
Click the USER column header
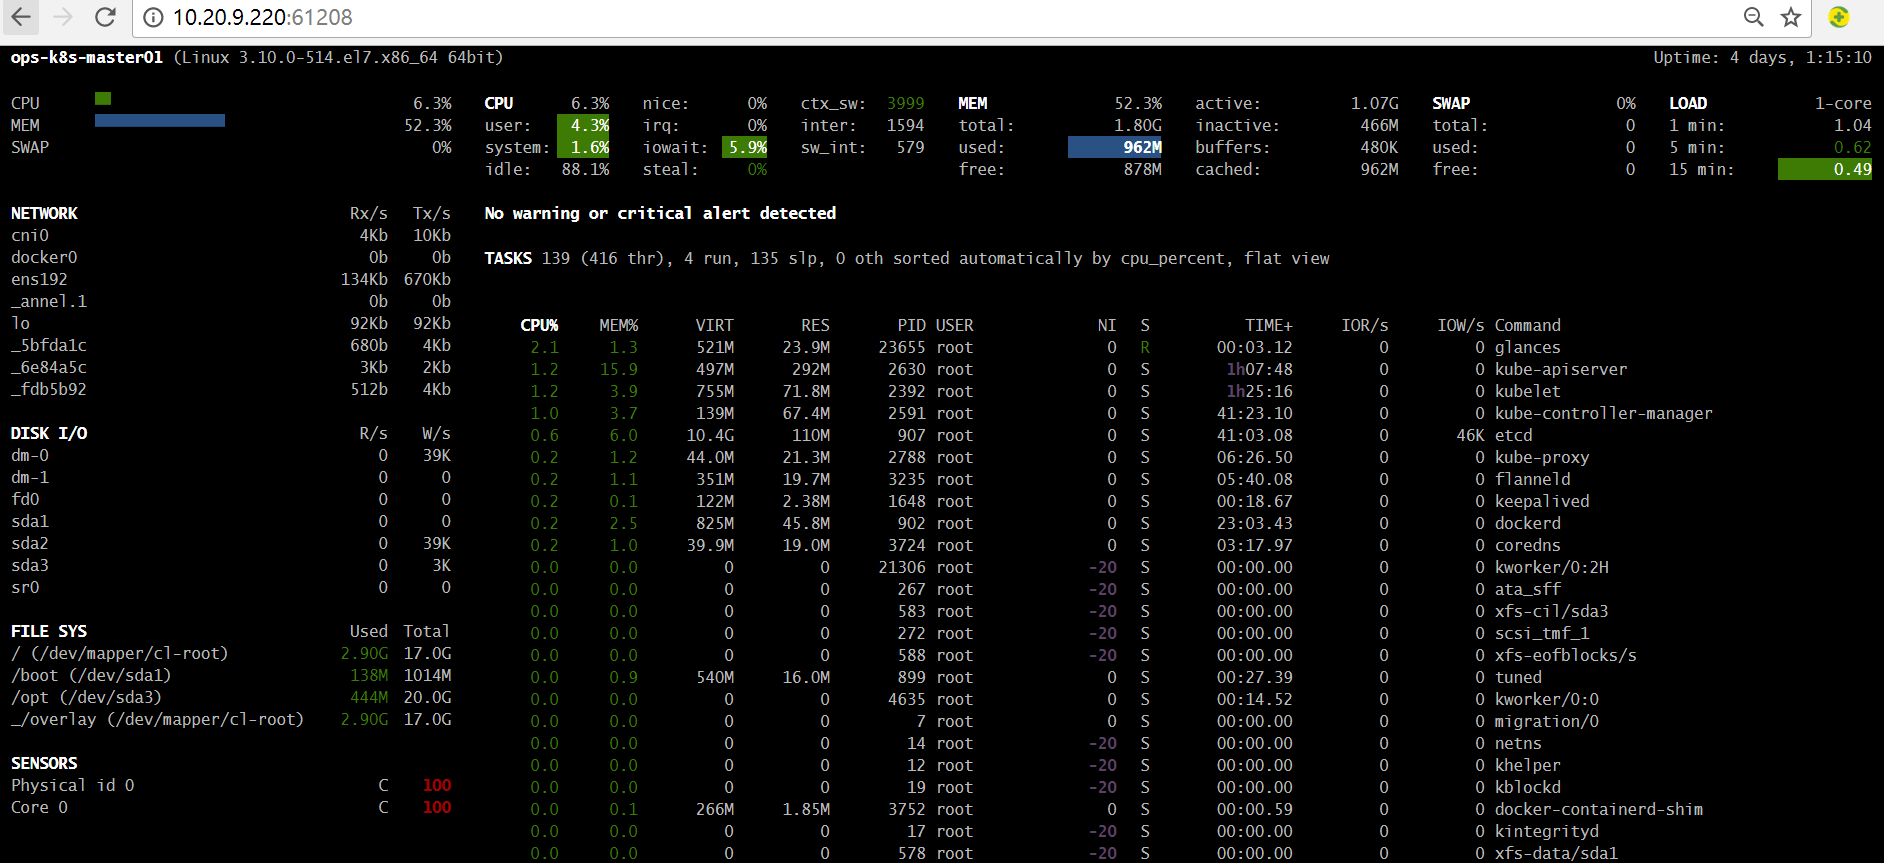tap(954, 325)
